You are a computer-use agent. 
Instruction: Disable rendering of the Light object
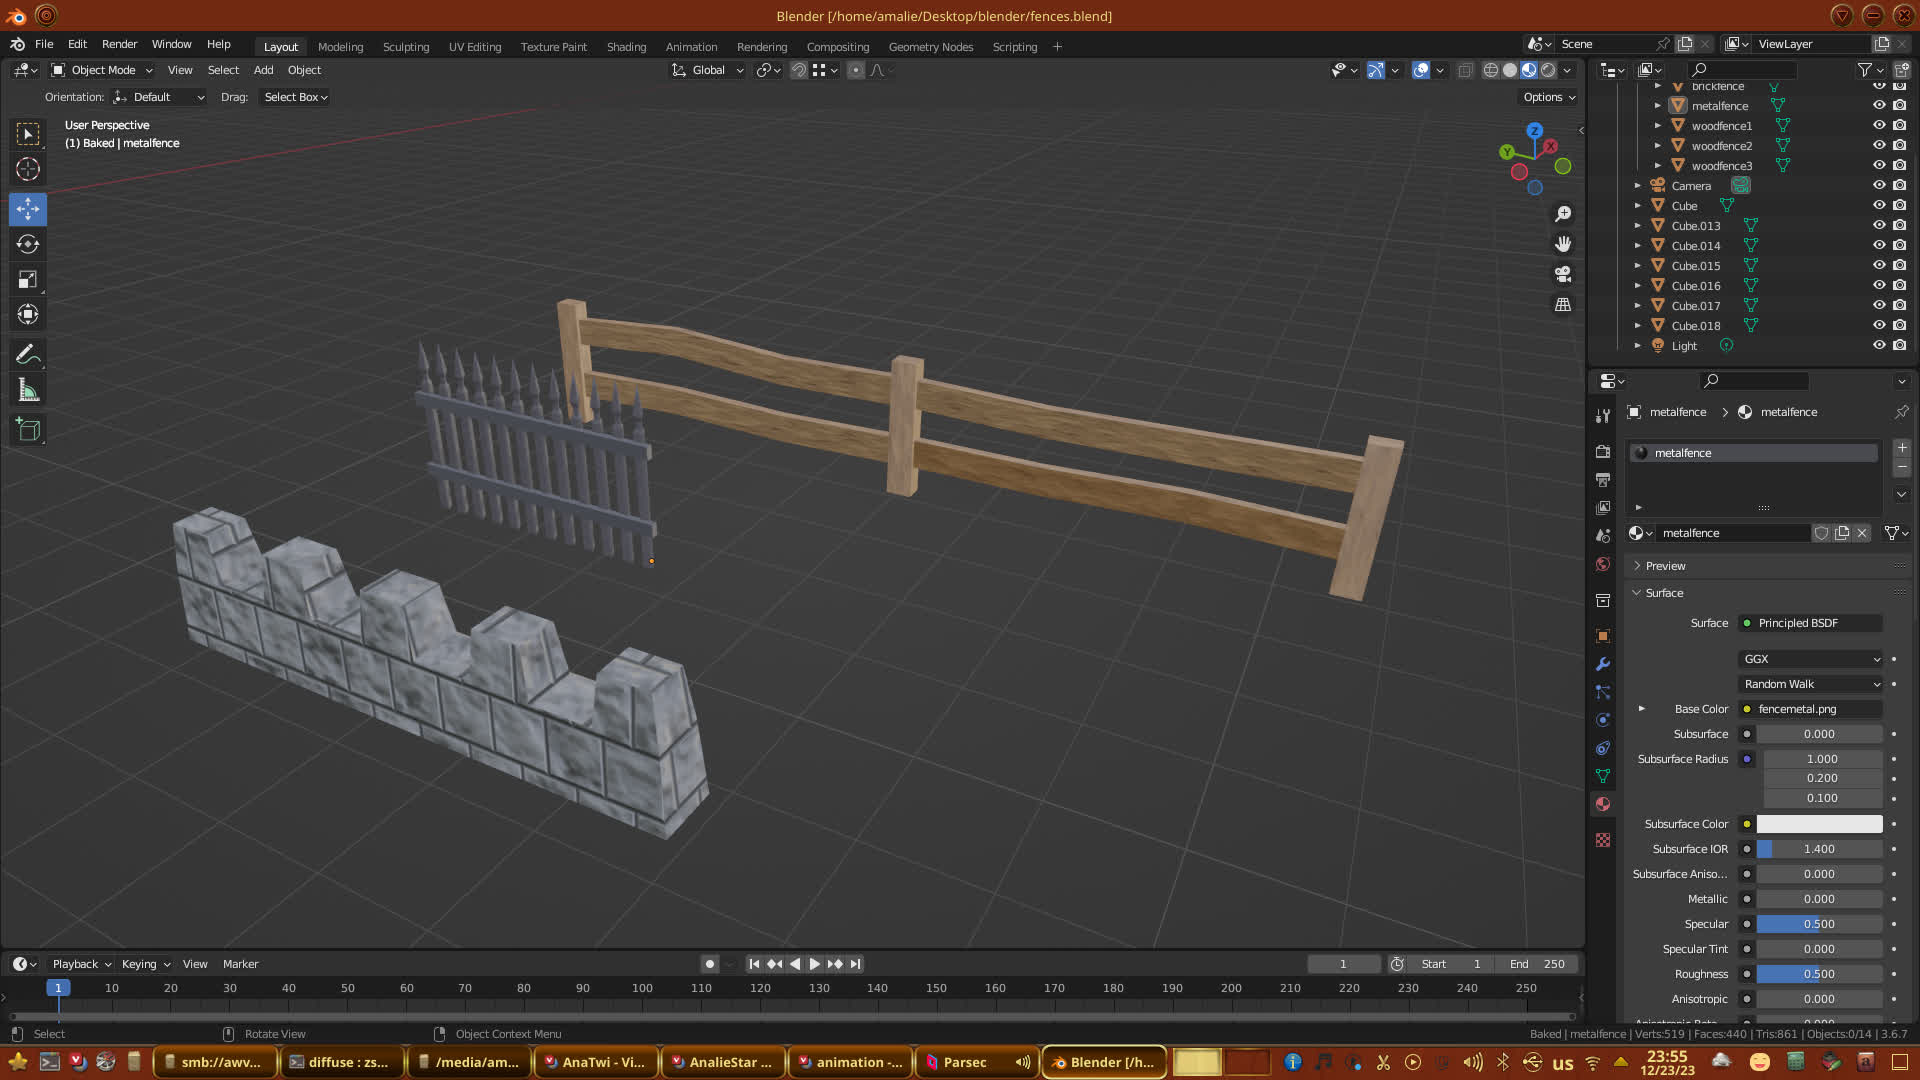(x=1899, y=346)
